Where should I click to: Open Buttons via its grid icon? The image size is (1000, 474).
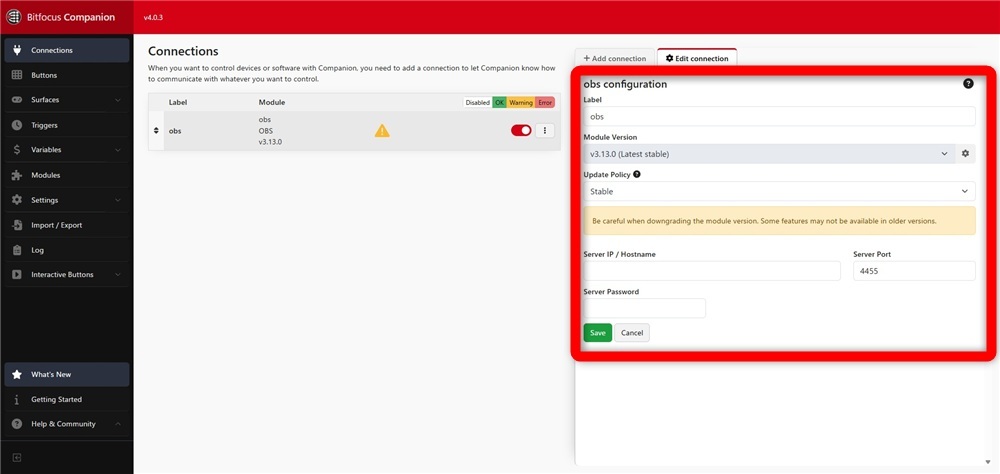click(x=17, y=75)
